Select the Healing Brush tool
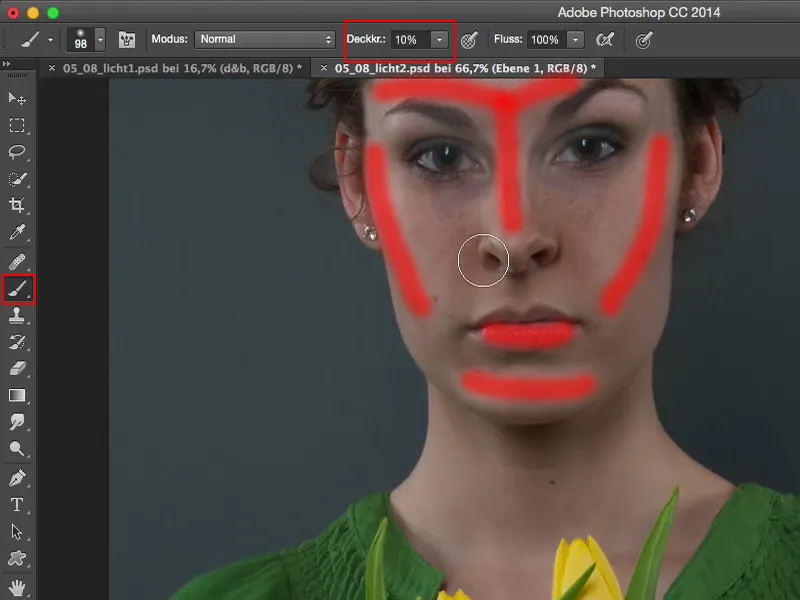 click(x=17, y=262)
